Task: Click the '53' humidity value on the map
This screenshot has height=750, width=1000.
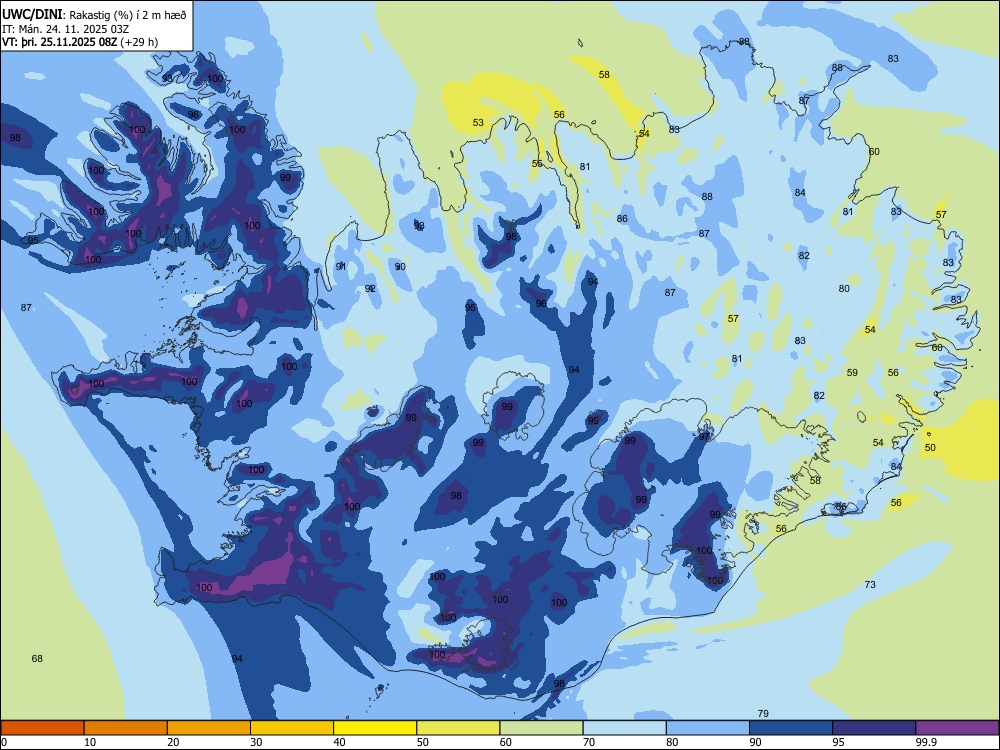Action: click(478, 122)
